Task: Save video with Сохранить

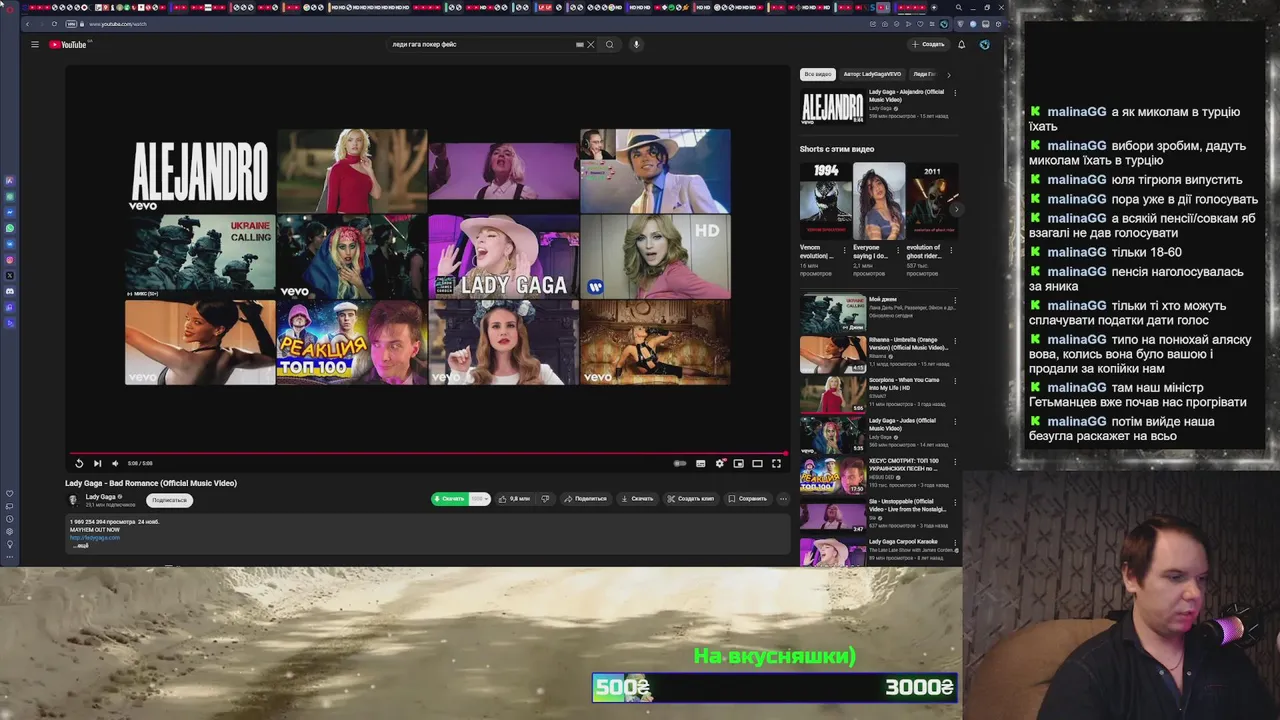Action: pyautogui.click(x=748, y=498)
